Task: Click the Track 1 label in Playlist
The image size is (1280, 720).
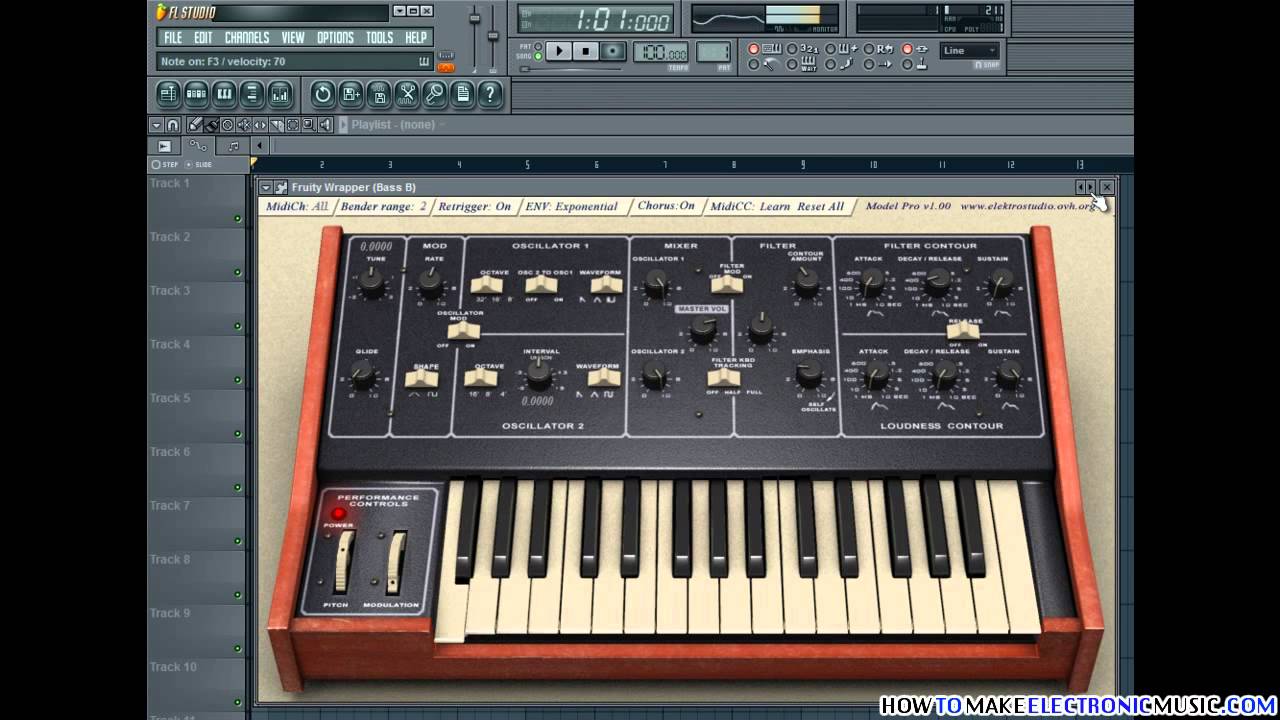Action: 170,183
